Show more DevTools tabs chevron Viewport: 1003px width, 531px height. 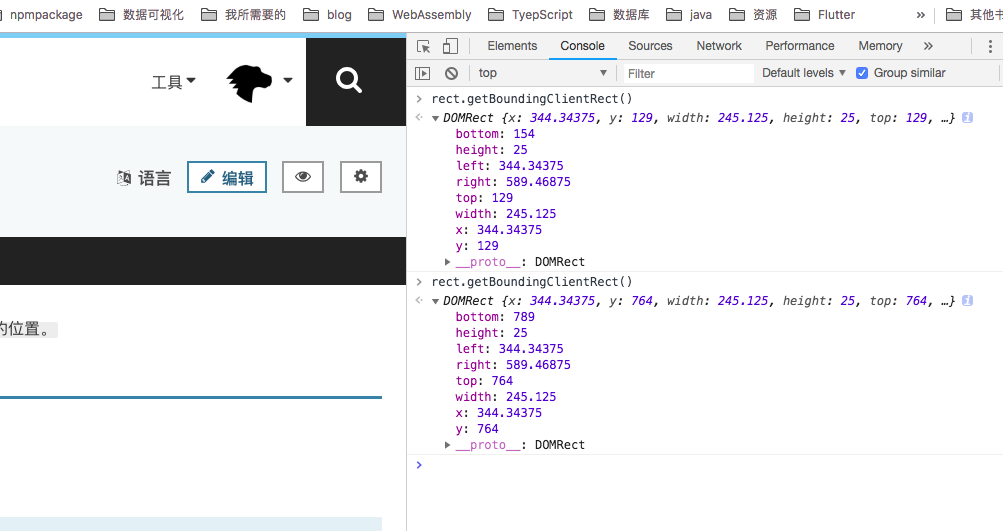coord(928,46)
